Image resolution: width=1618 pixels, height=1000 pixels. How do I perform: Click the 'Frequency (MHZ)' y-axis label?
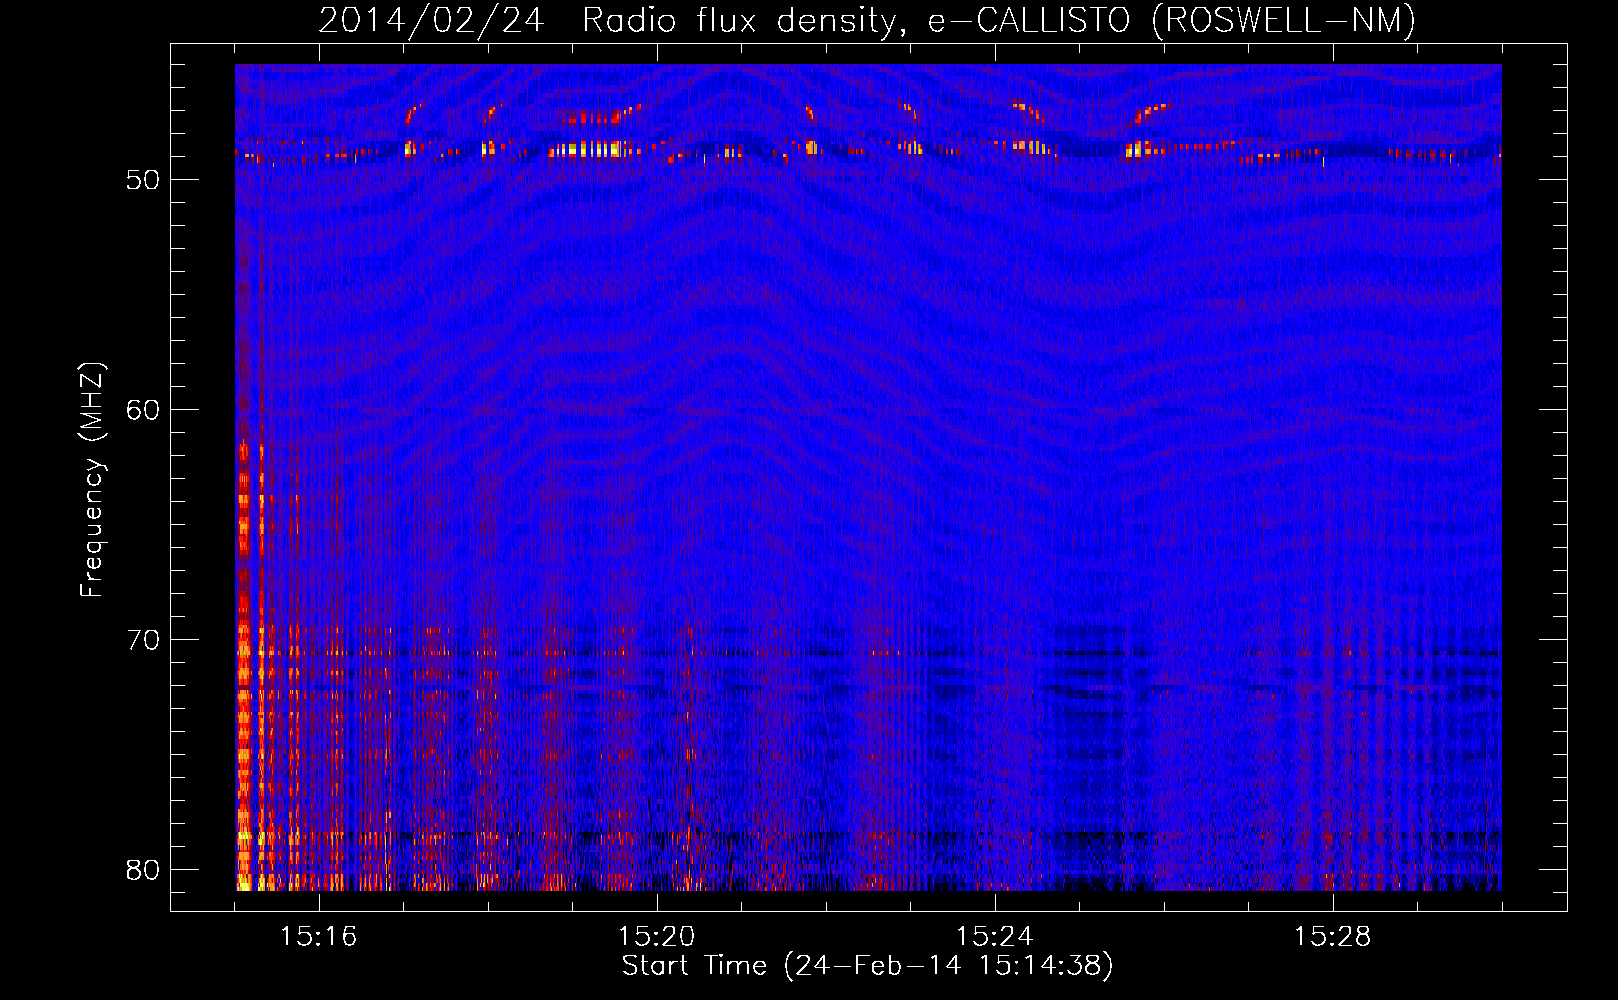pos(92,480)
